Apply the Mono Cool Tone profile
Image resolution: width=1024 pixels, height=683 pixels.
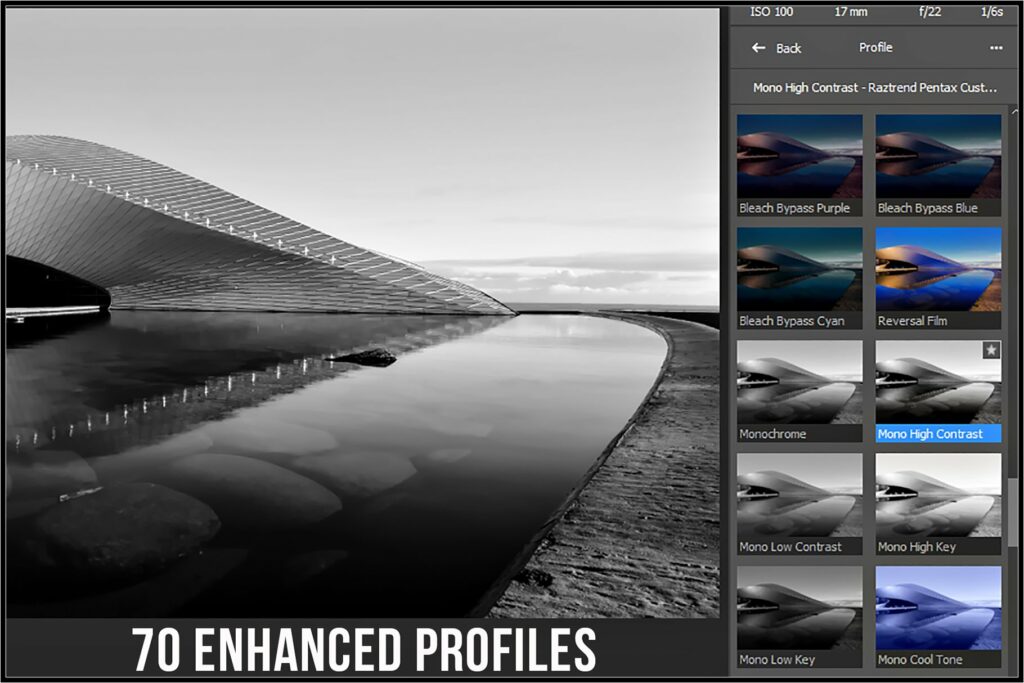click(x=937, y=614)
